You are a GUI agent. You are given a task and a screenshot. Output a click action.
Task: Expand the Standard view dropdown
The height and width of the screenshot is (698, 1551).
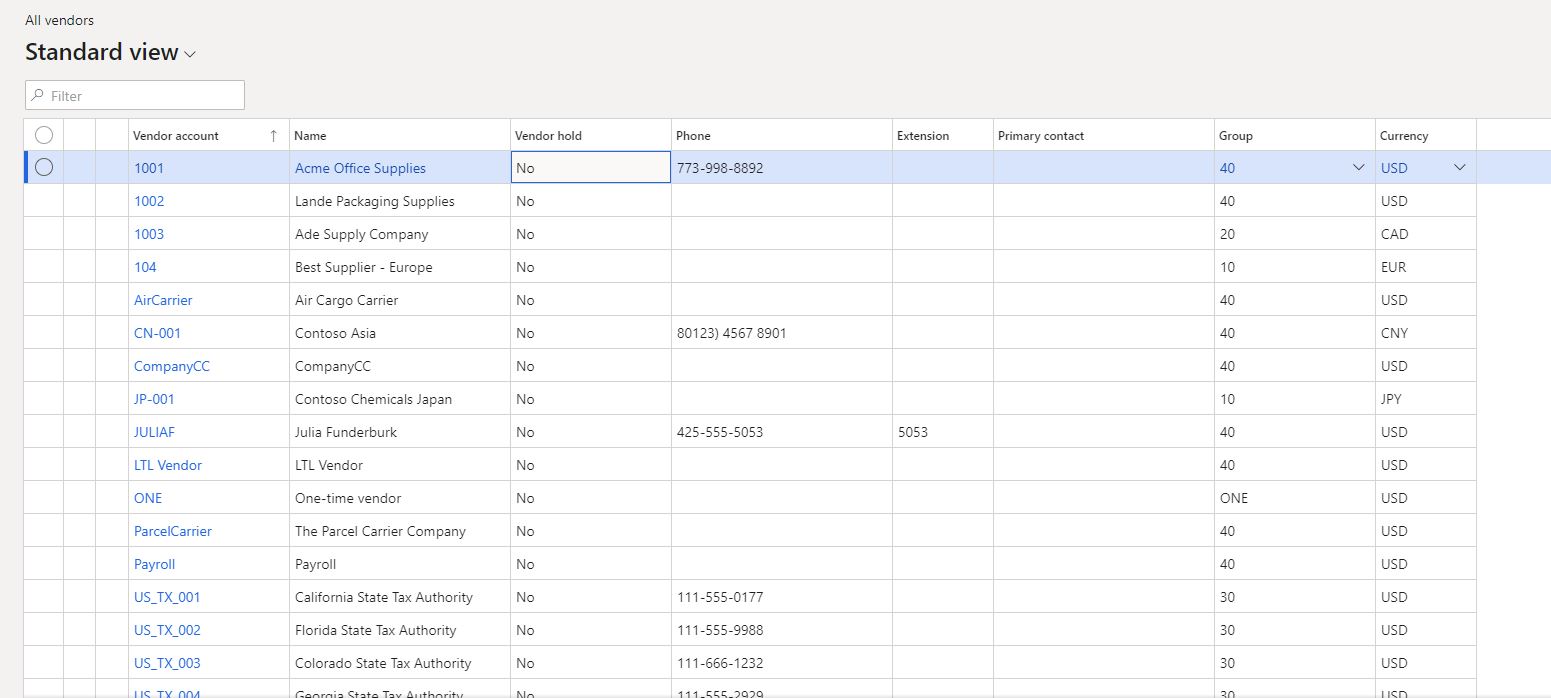[190, 54]
